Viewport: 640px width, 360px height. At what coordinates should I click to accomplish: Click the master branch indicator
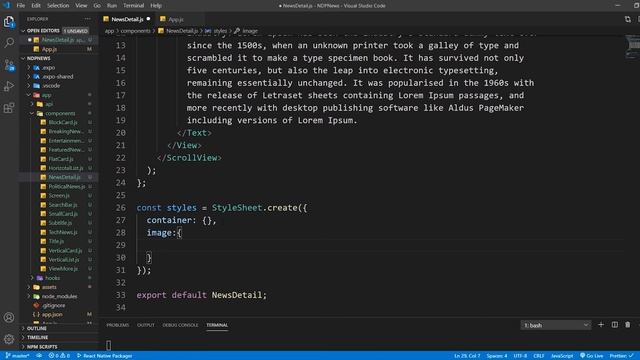pos(18,356)
